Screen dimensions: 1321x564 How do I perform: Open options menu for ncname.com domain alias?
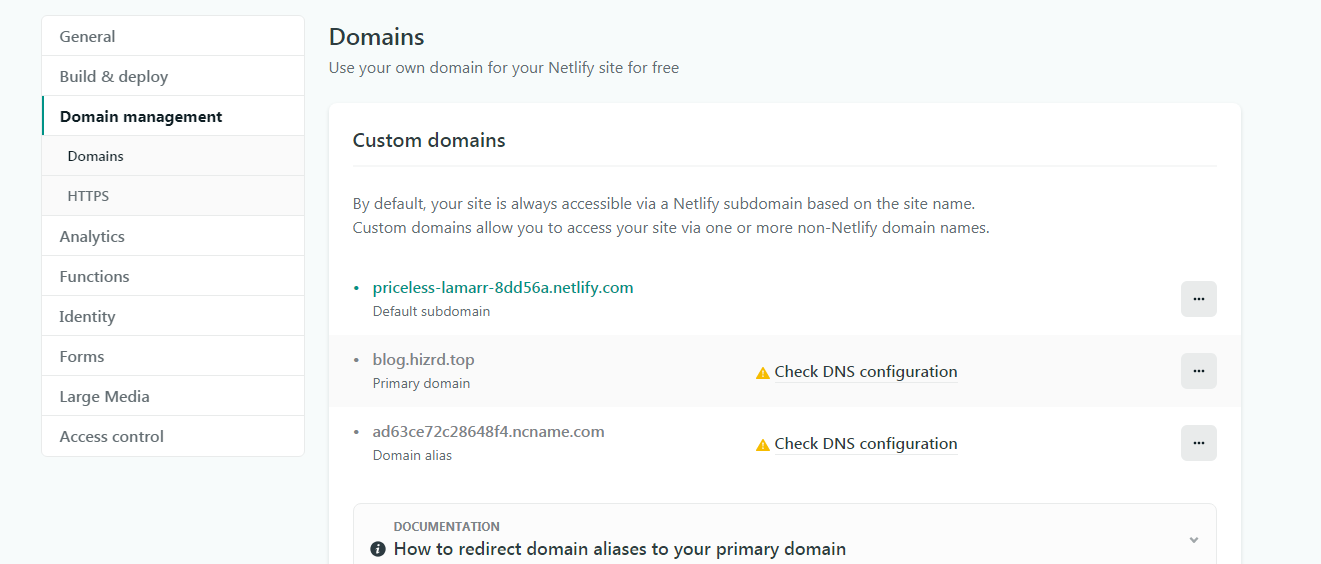pos(1198,443)
